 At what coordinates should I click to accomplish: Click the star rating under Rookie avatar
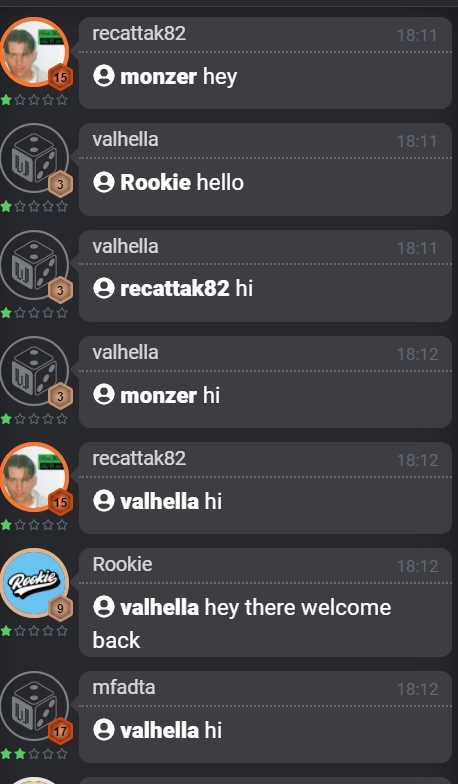34,630
